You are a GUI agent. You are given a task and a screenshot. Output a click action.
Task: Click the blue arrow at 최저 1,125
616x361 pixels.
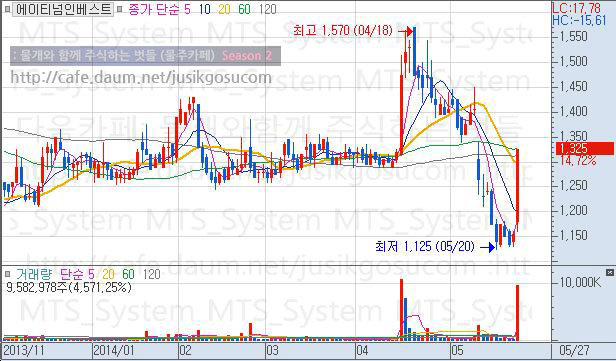[x=488, y=247]
